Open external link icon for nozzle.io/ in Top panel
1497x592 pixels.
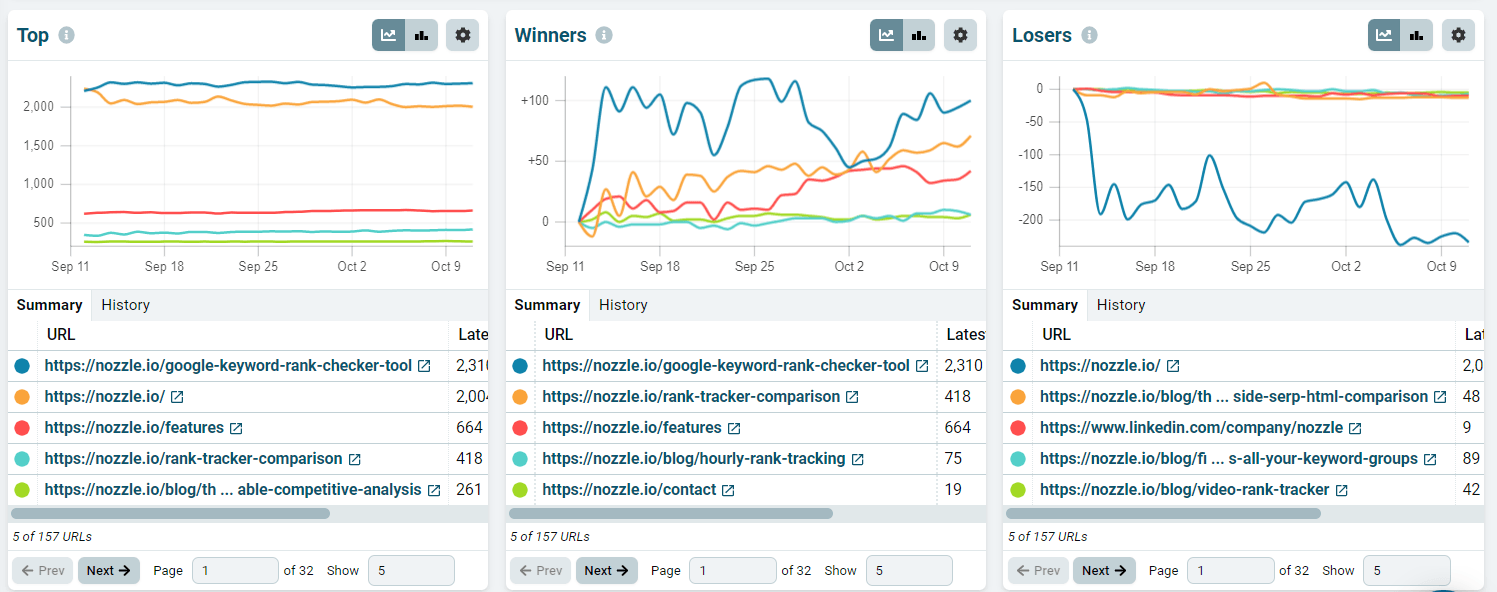tap(177, 397)
